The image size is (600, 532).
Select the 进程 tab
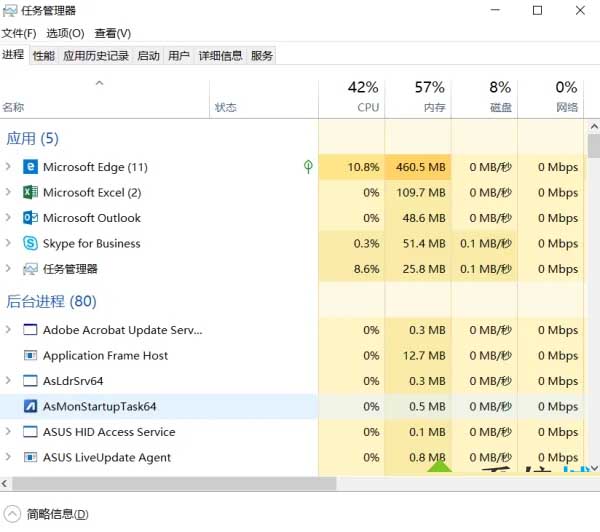click(14, 55)
